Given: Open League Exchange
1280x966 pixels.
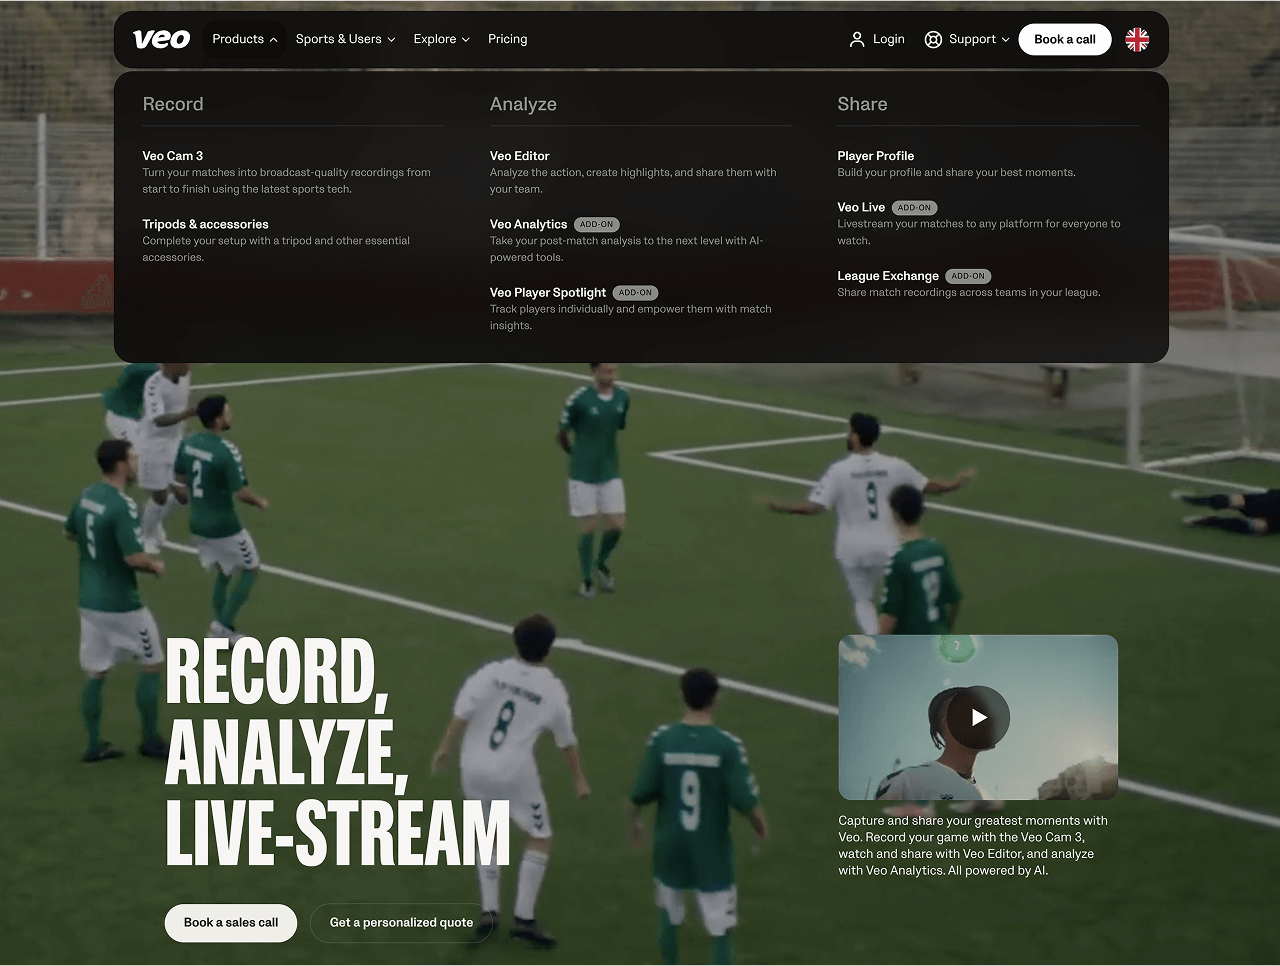Looking at the screenshot, I should (x=888, y=276).
